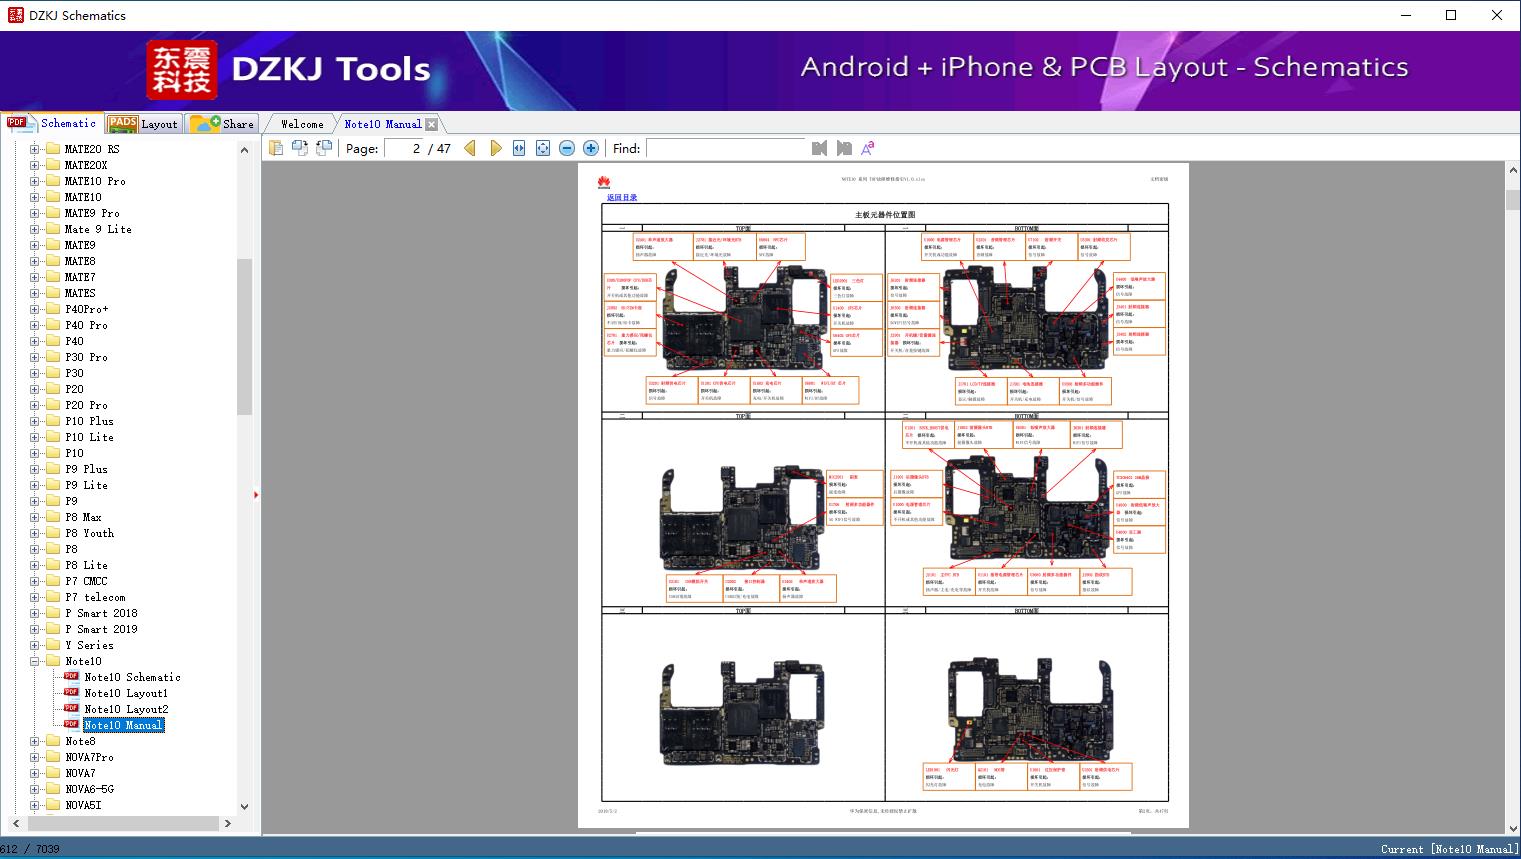Select the P Smart 2018 folder

(x=101, y=613)
